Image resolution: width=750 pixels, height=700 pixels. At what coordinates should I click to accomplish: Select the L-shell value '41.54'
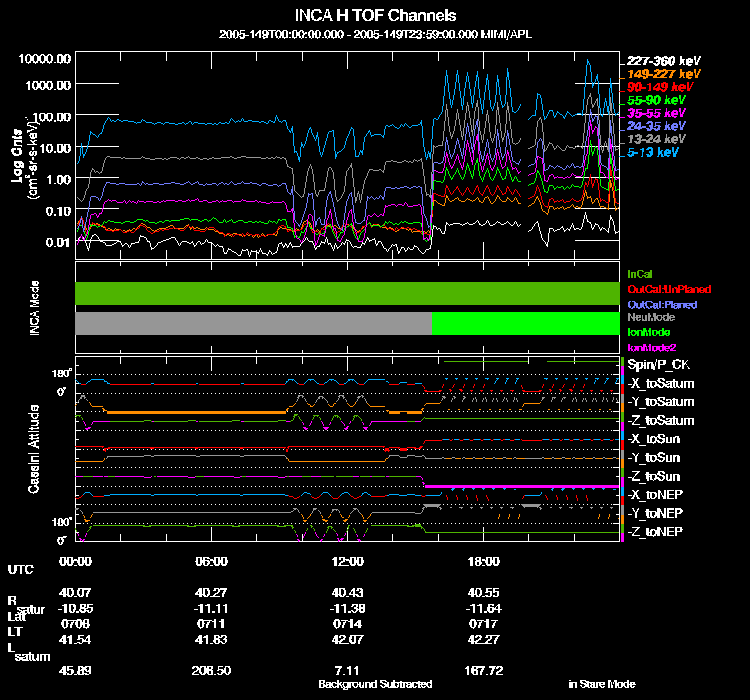pyautogui.click(x=75, y=639)
